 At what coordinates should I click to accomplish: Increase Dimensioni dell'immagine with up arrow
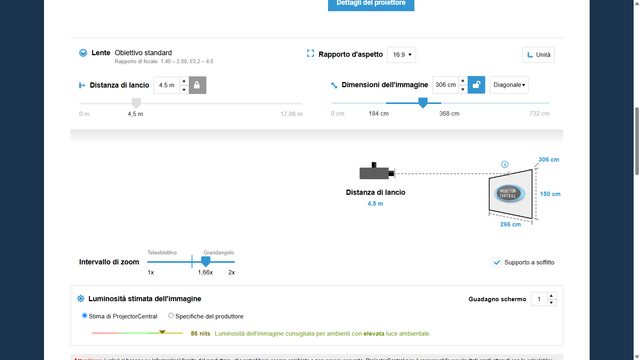[462, 81]
